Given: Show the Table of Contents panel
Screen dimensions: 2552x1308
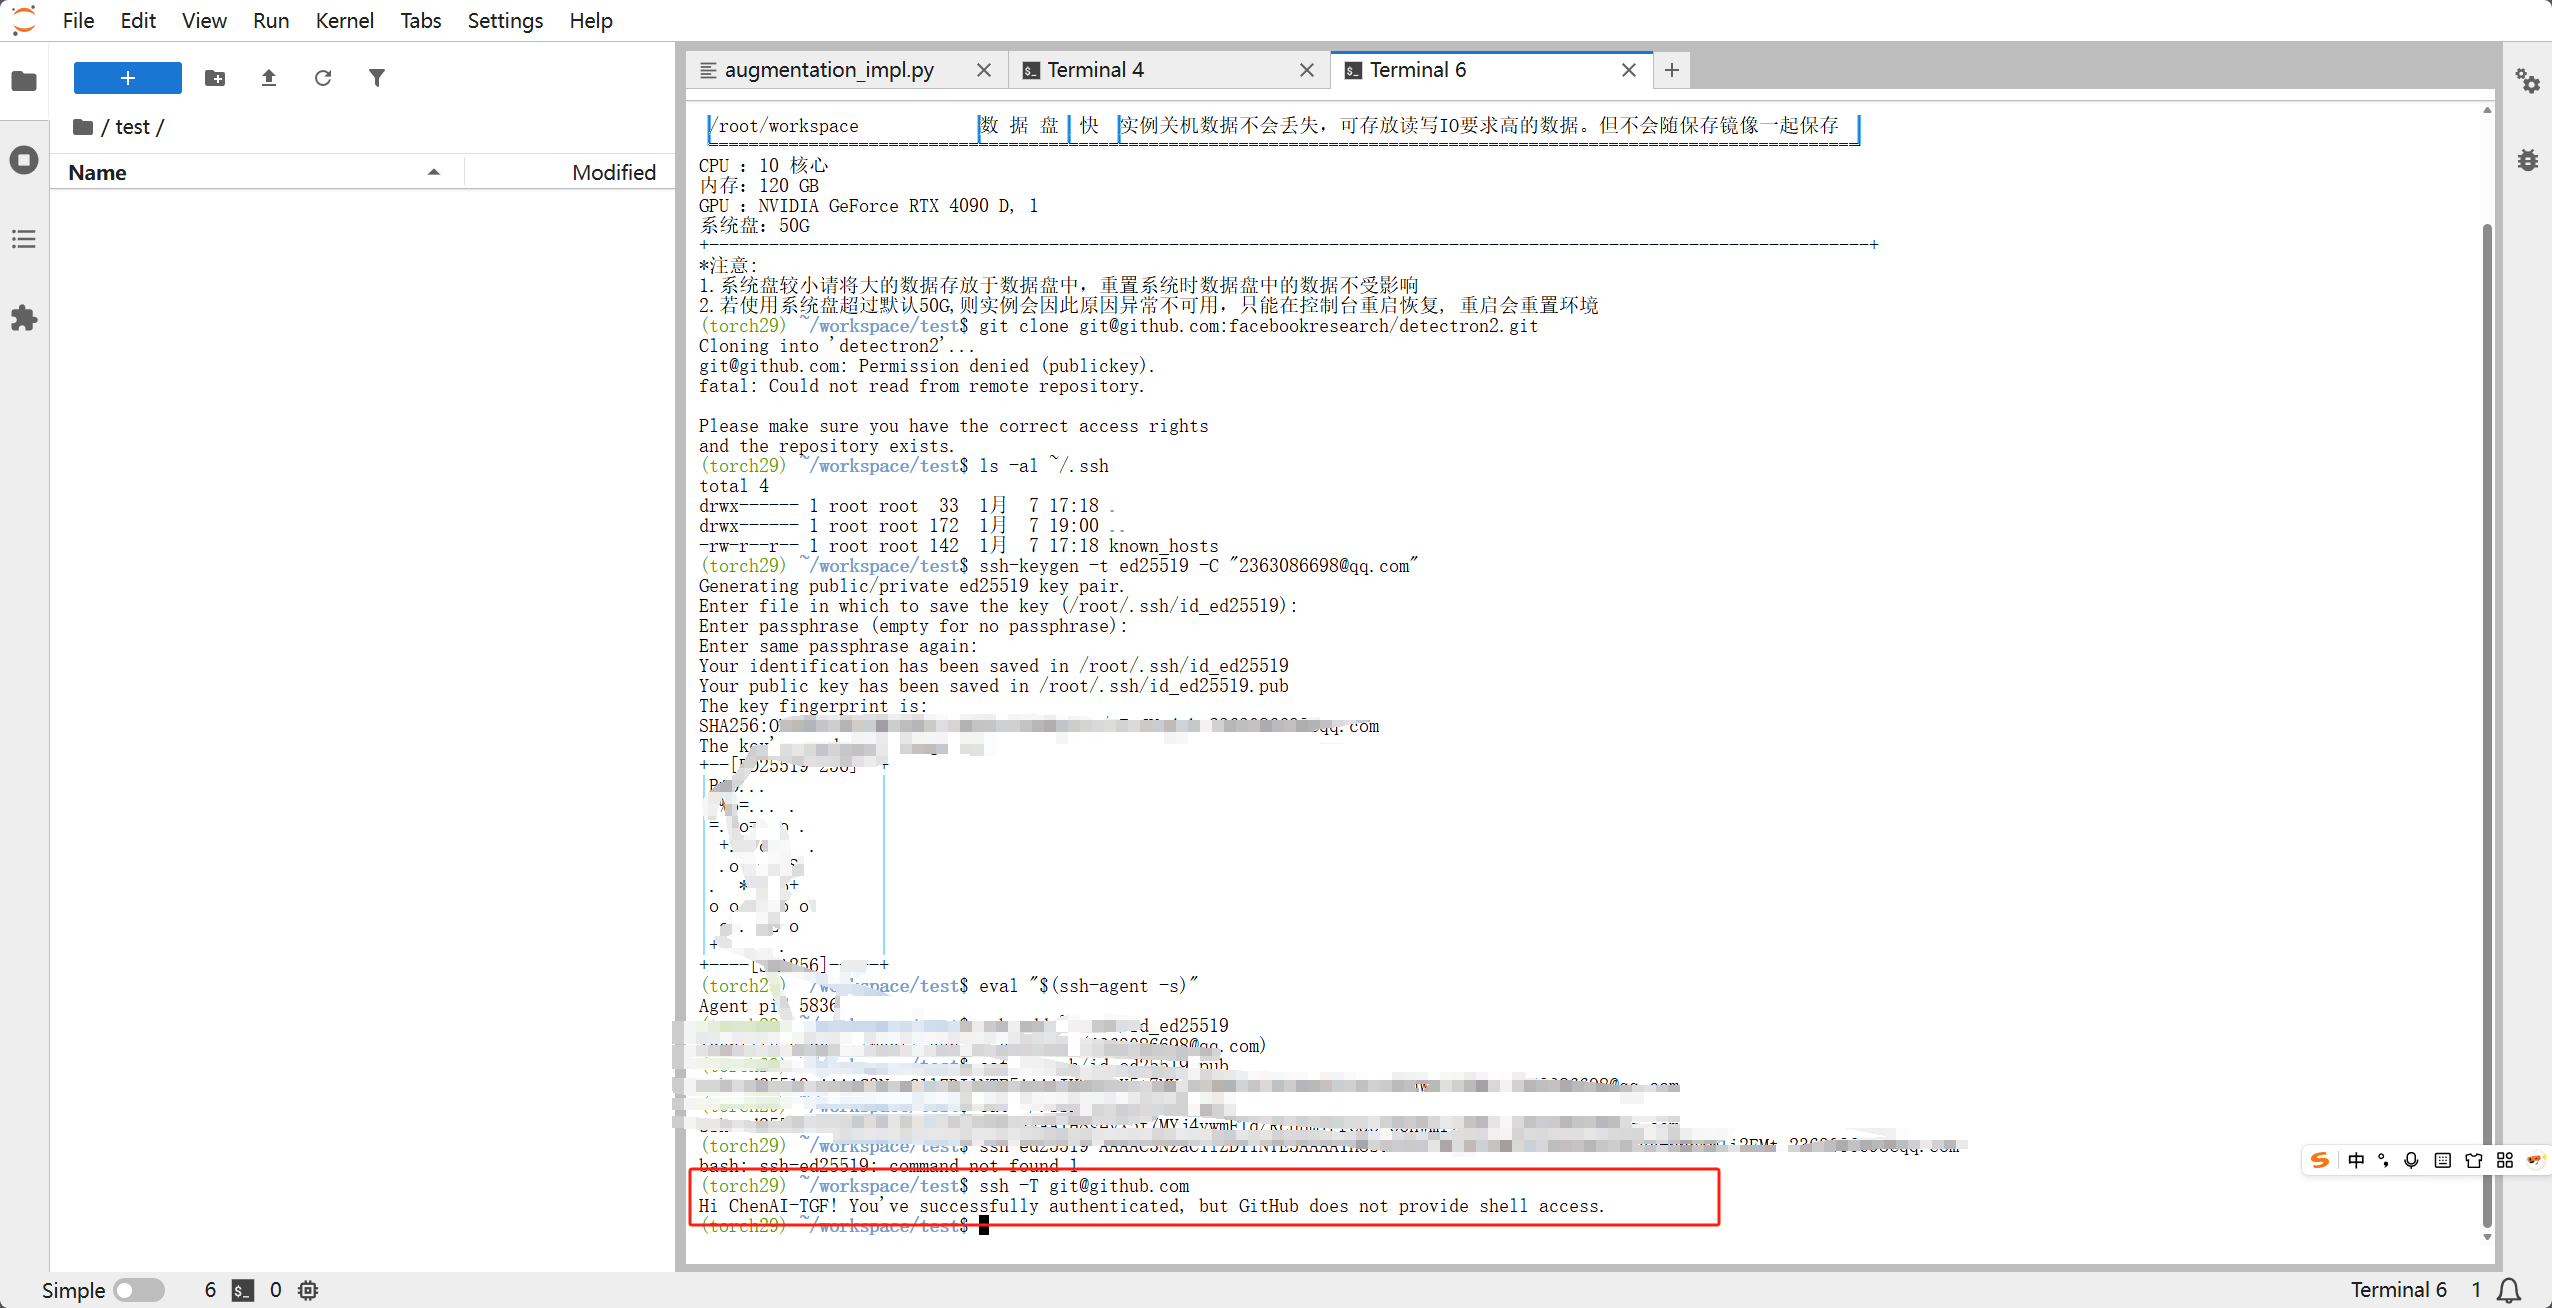Looking at the screenshot, I should [x=24, y=239].
